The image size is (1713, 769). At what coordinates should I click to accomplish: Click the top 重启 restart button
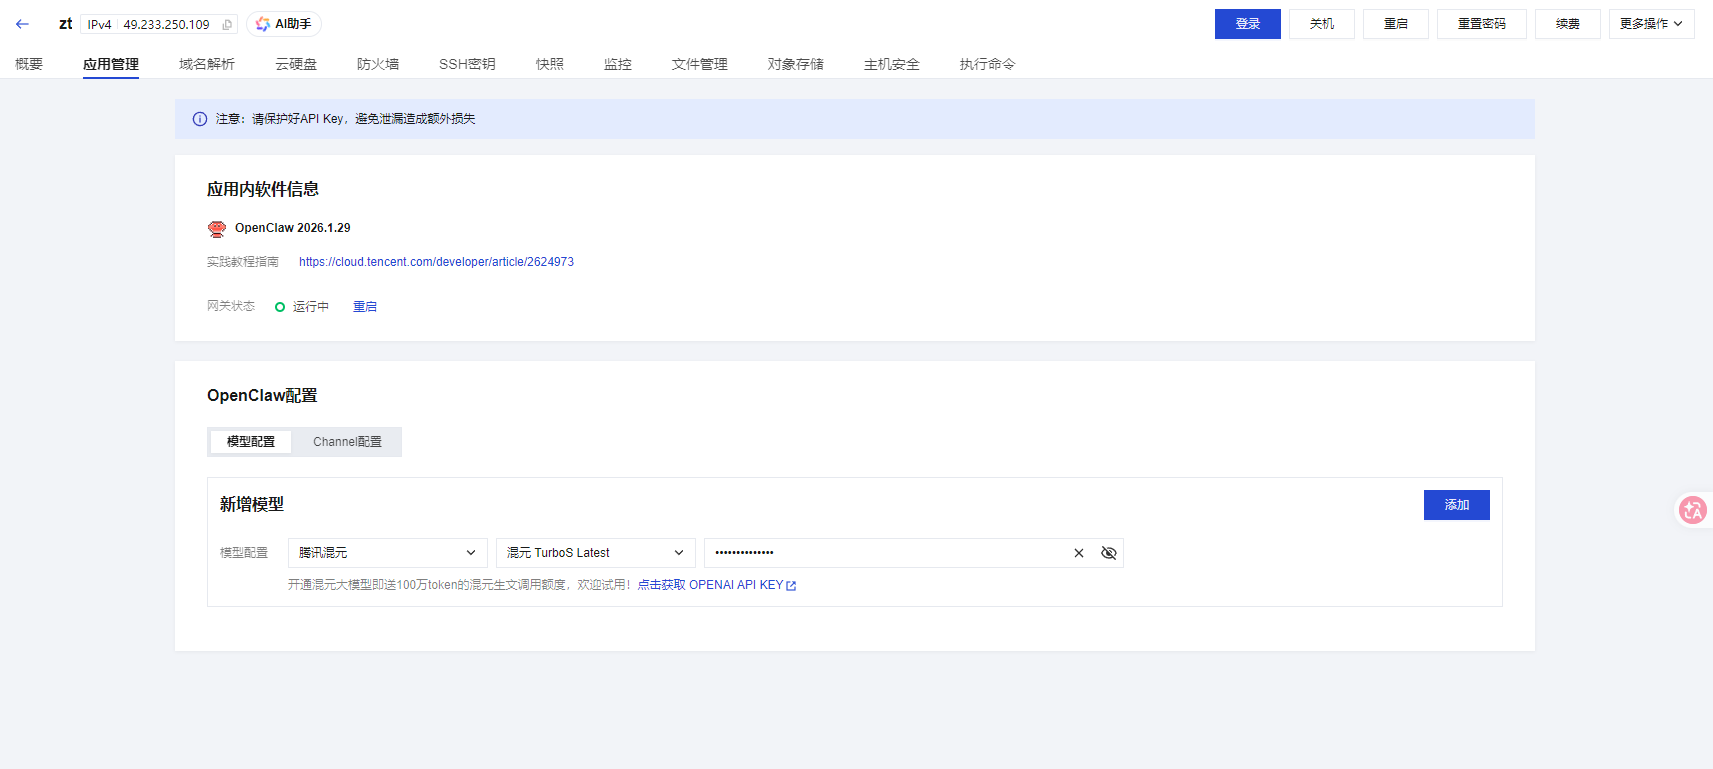click(x=1395, y=24)
